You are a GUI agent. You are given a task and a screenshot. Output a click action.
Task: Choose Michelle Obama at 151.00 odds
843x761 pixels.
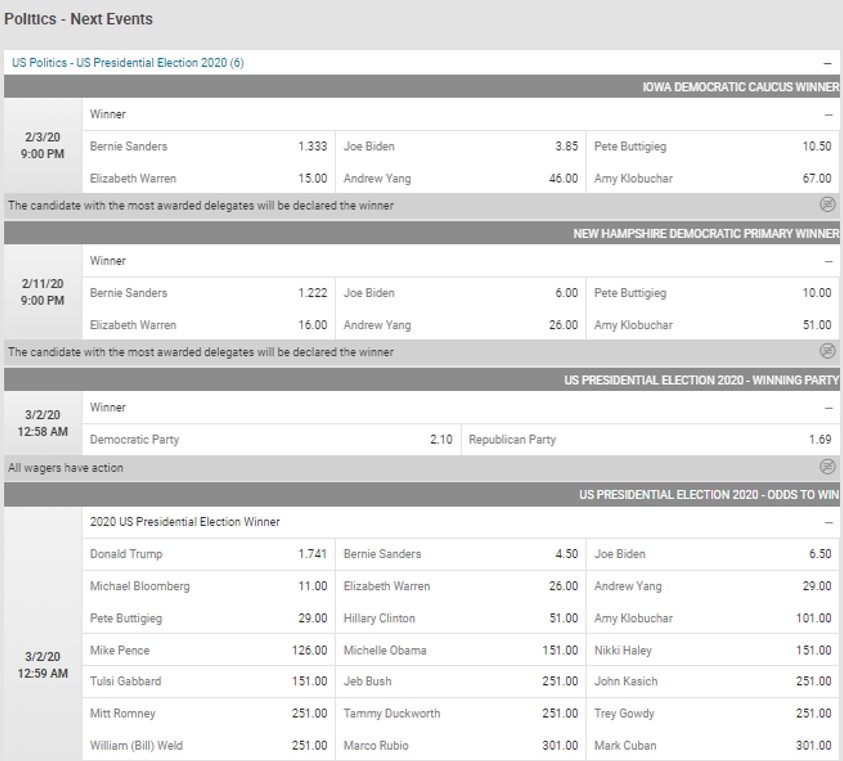[461, 650]
